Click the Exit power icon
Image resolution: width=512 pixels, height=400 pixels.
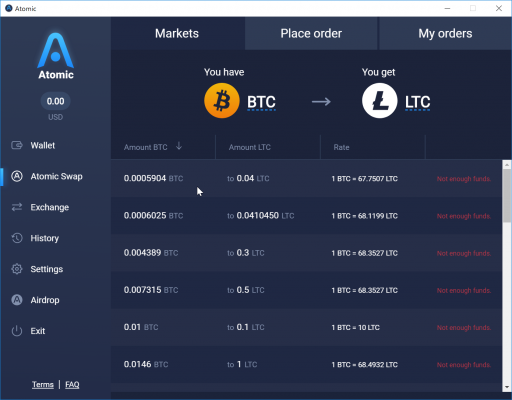tap(17, 331)
